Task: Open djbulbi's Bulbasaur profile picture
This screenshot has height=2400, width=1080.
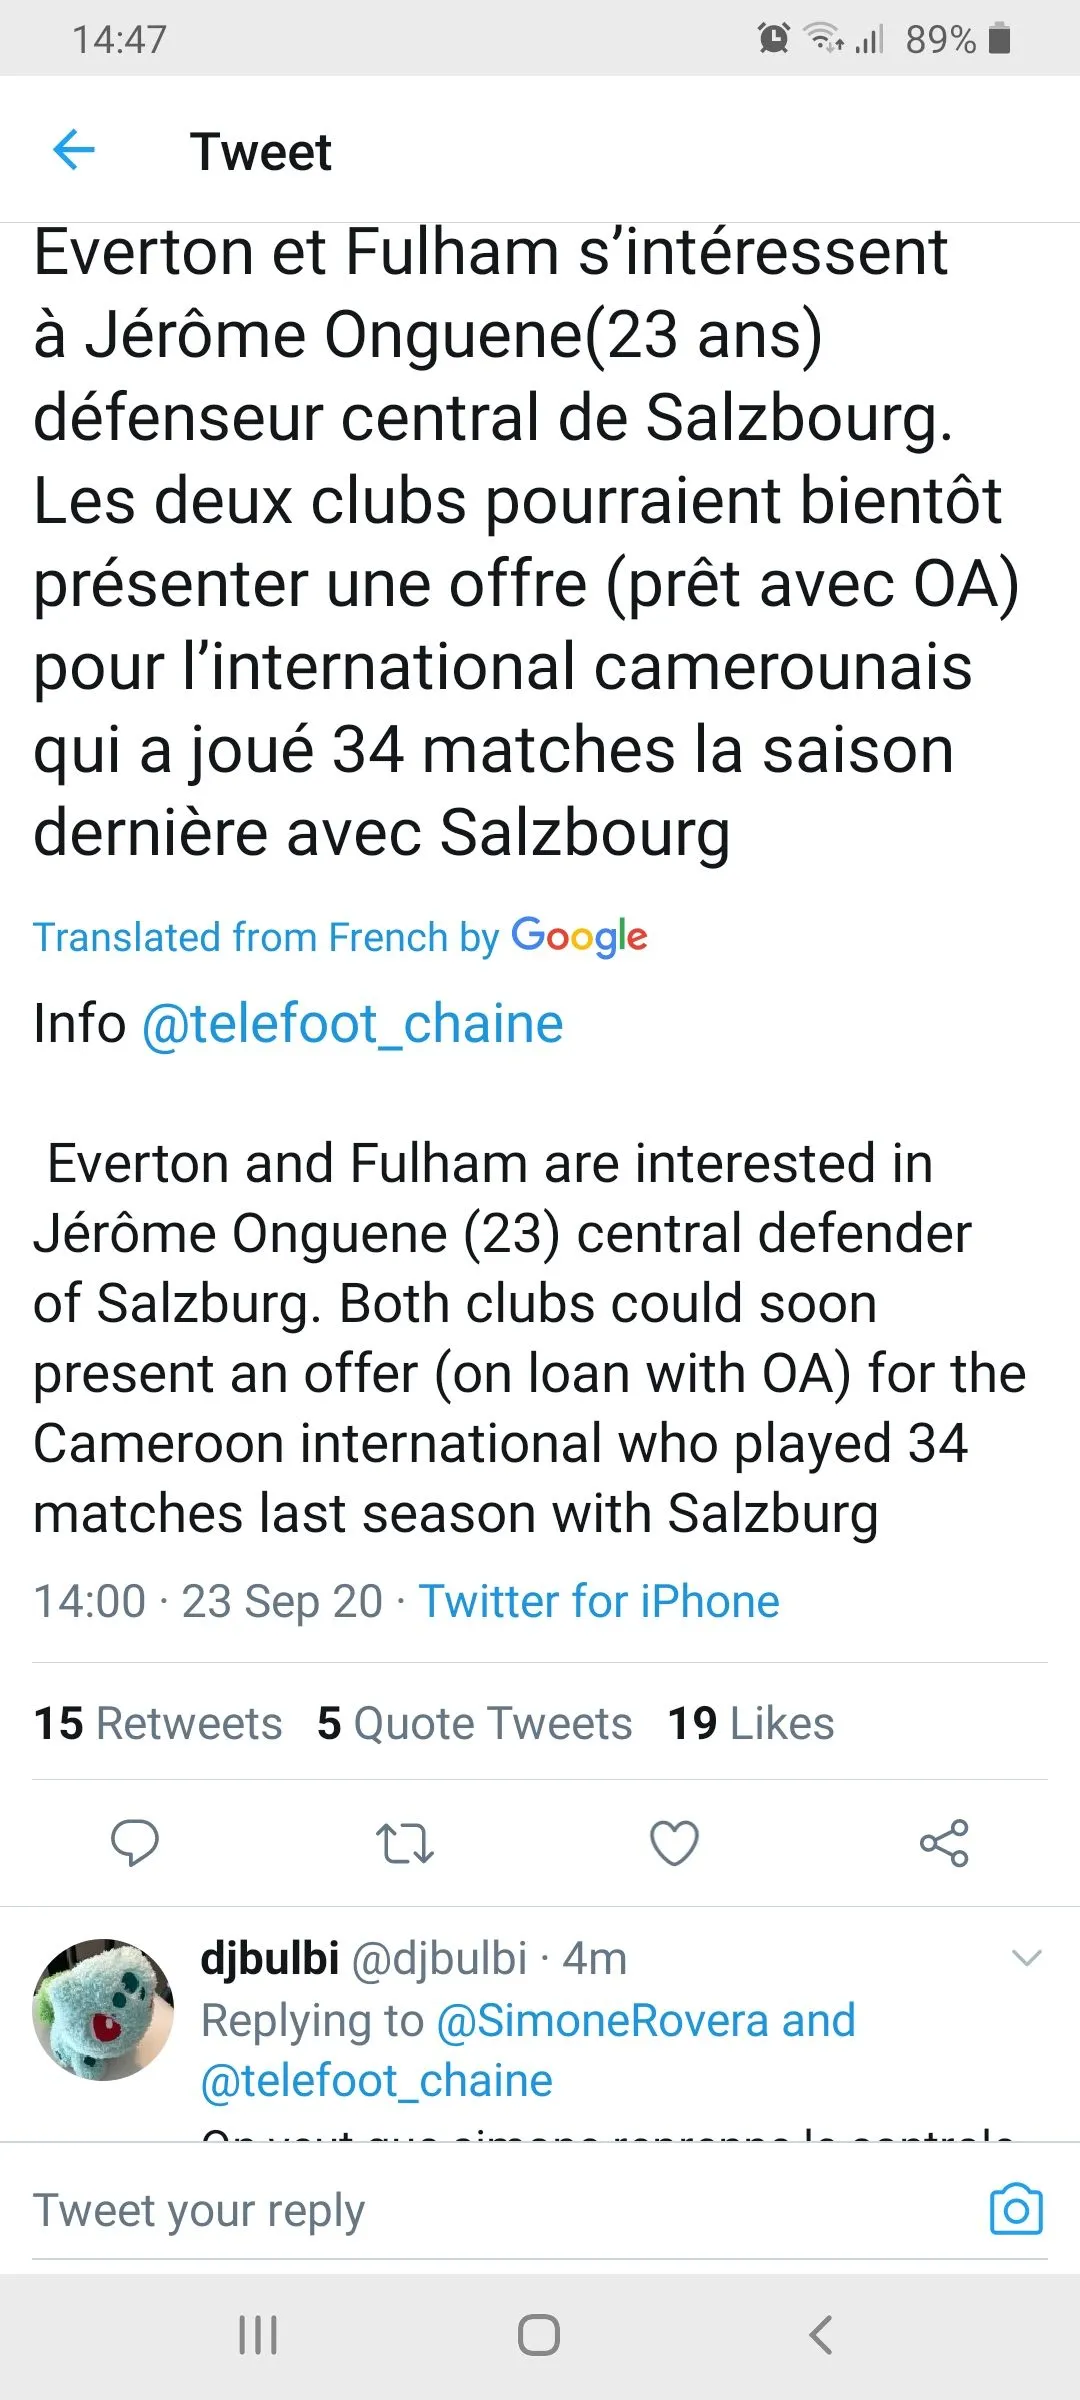Action: click(x=103, y=2009)
